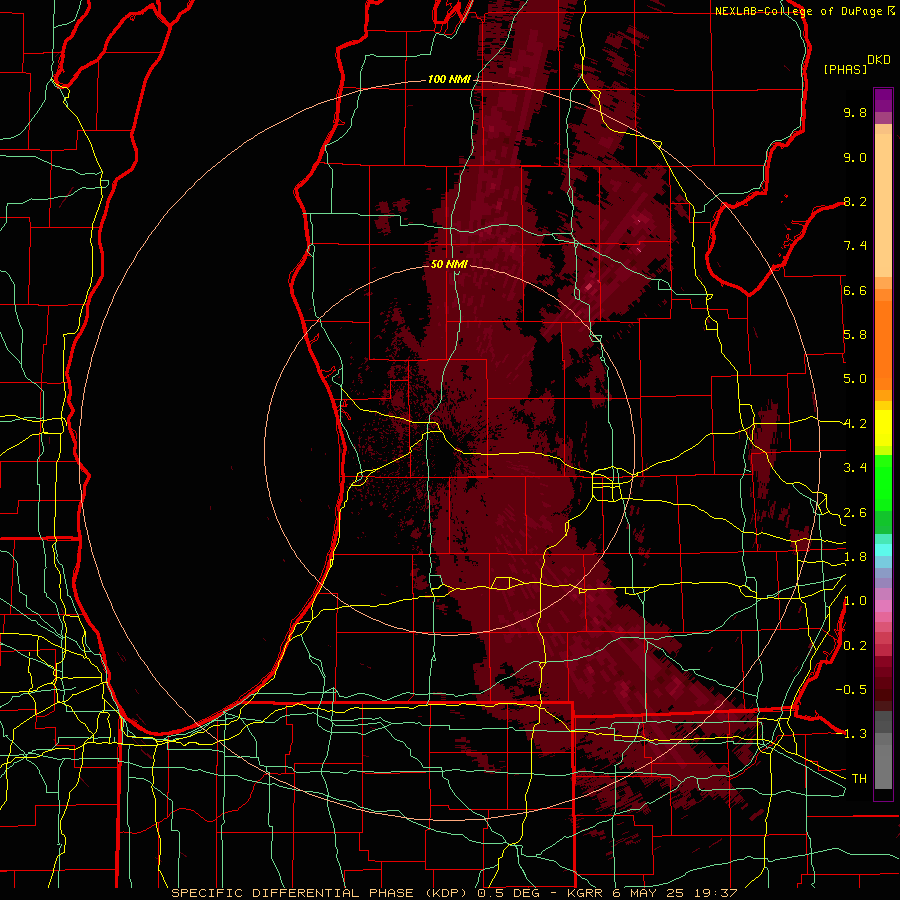Select the 5.0 legend value
The width and height of the screenshot is (900, 900).
pos(855,379)
